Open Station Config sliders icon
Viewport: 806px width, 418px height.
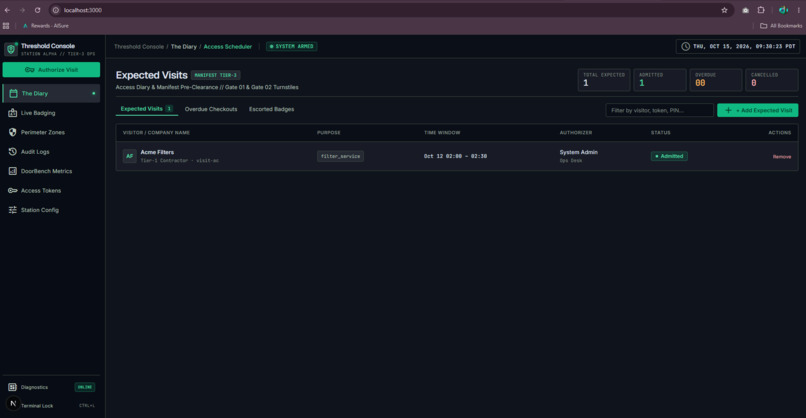(x=13, y=210)
